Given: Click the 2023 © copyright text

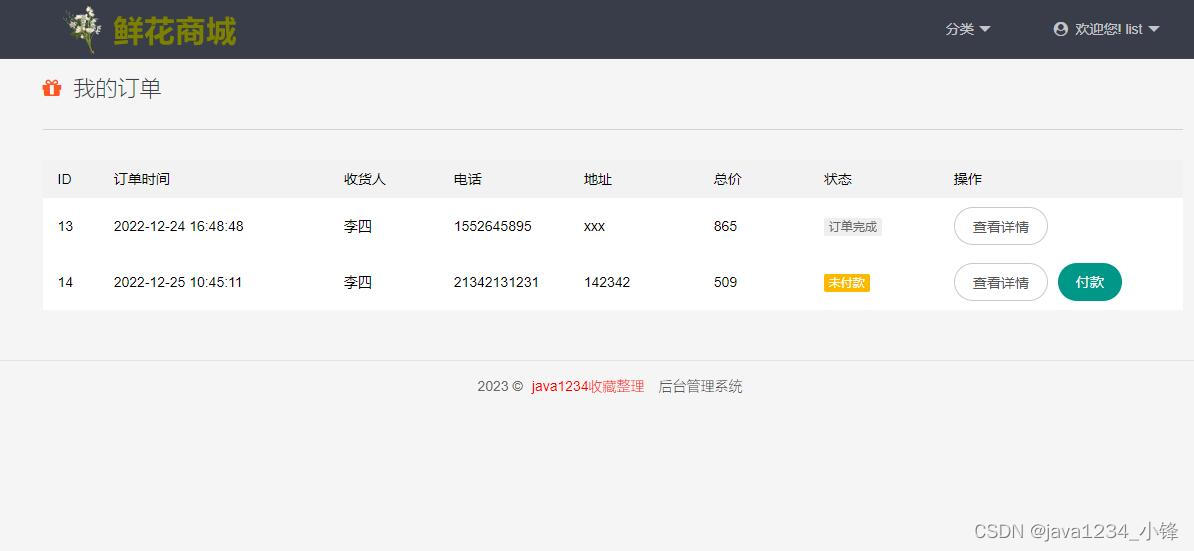Looking at the screenshot, I should click(x=500, y=386).
